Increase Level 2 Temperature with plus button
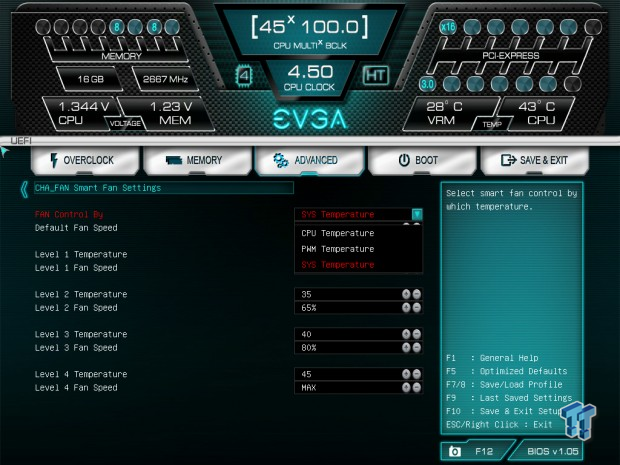 406,294
